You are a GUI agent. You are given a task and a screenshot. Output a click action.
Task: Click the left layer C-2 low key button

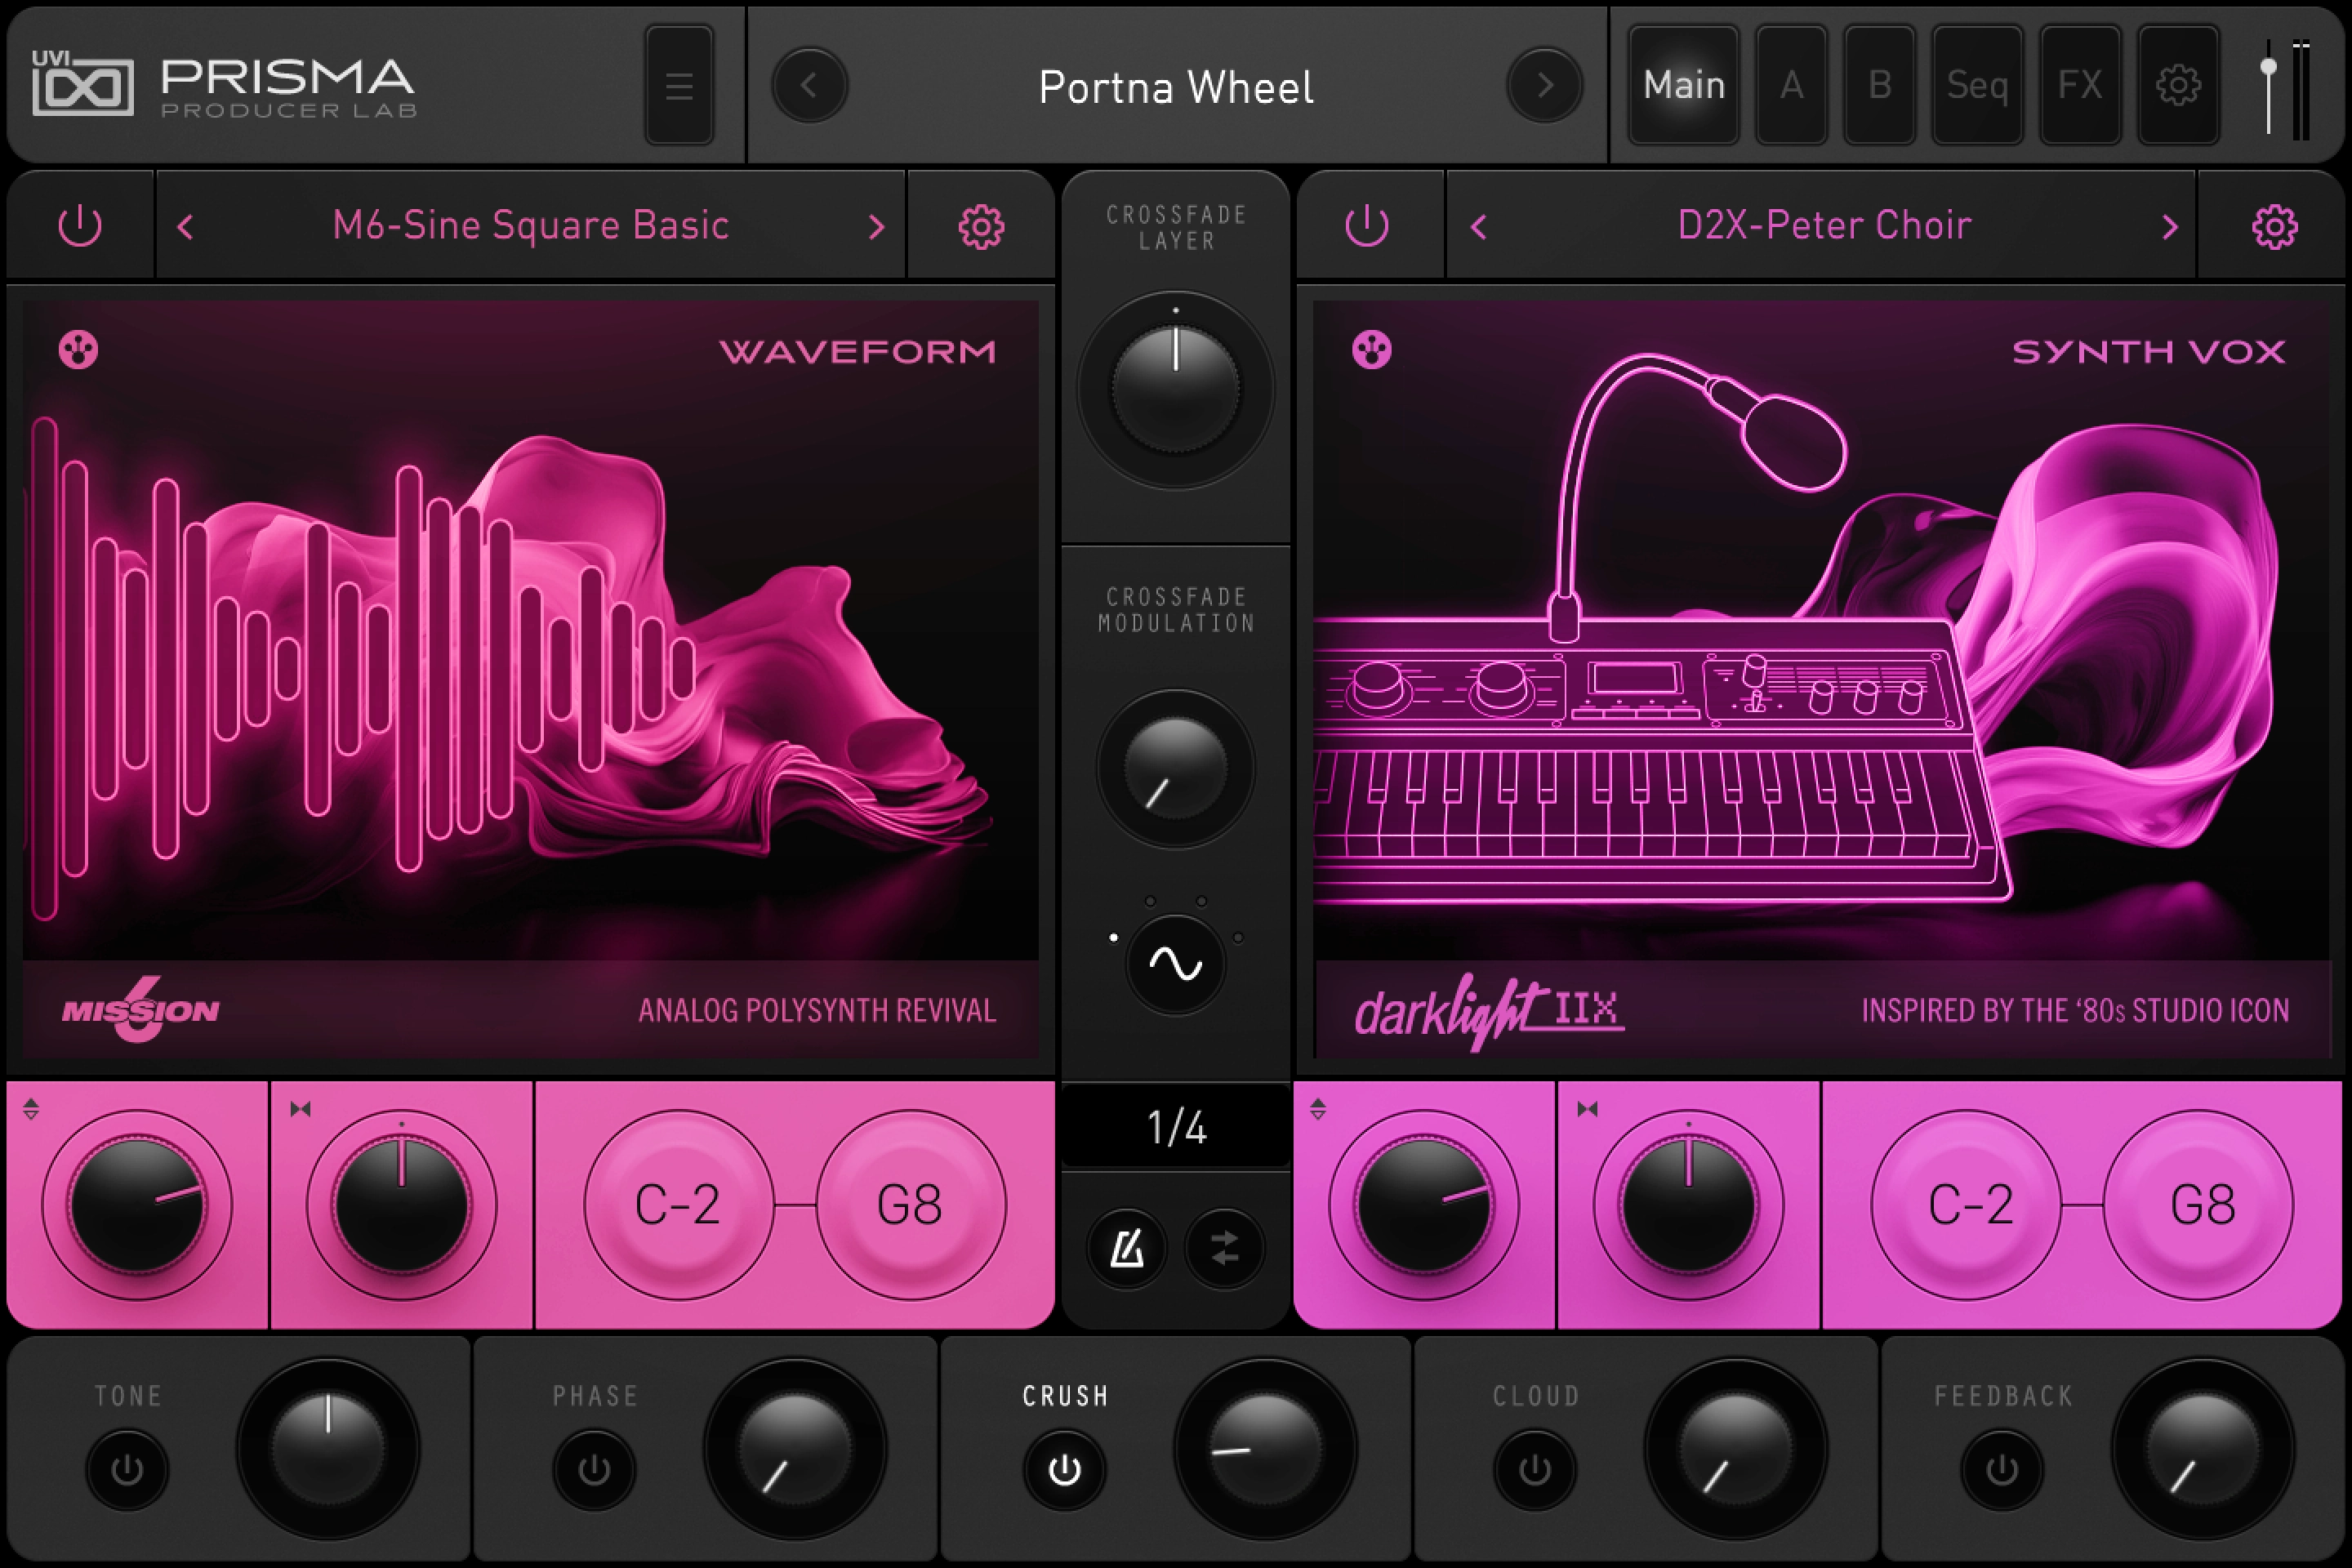click(678, 1205)
